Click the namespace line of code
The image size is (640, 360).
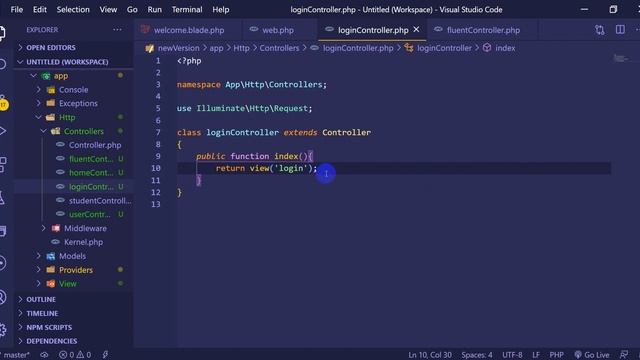251,85
